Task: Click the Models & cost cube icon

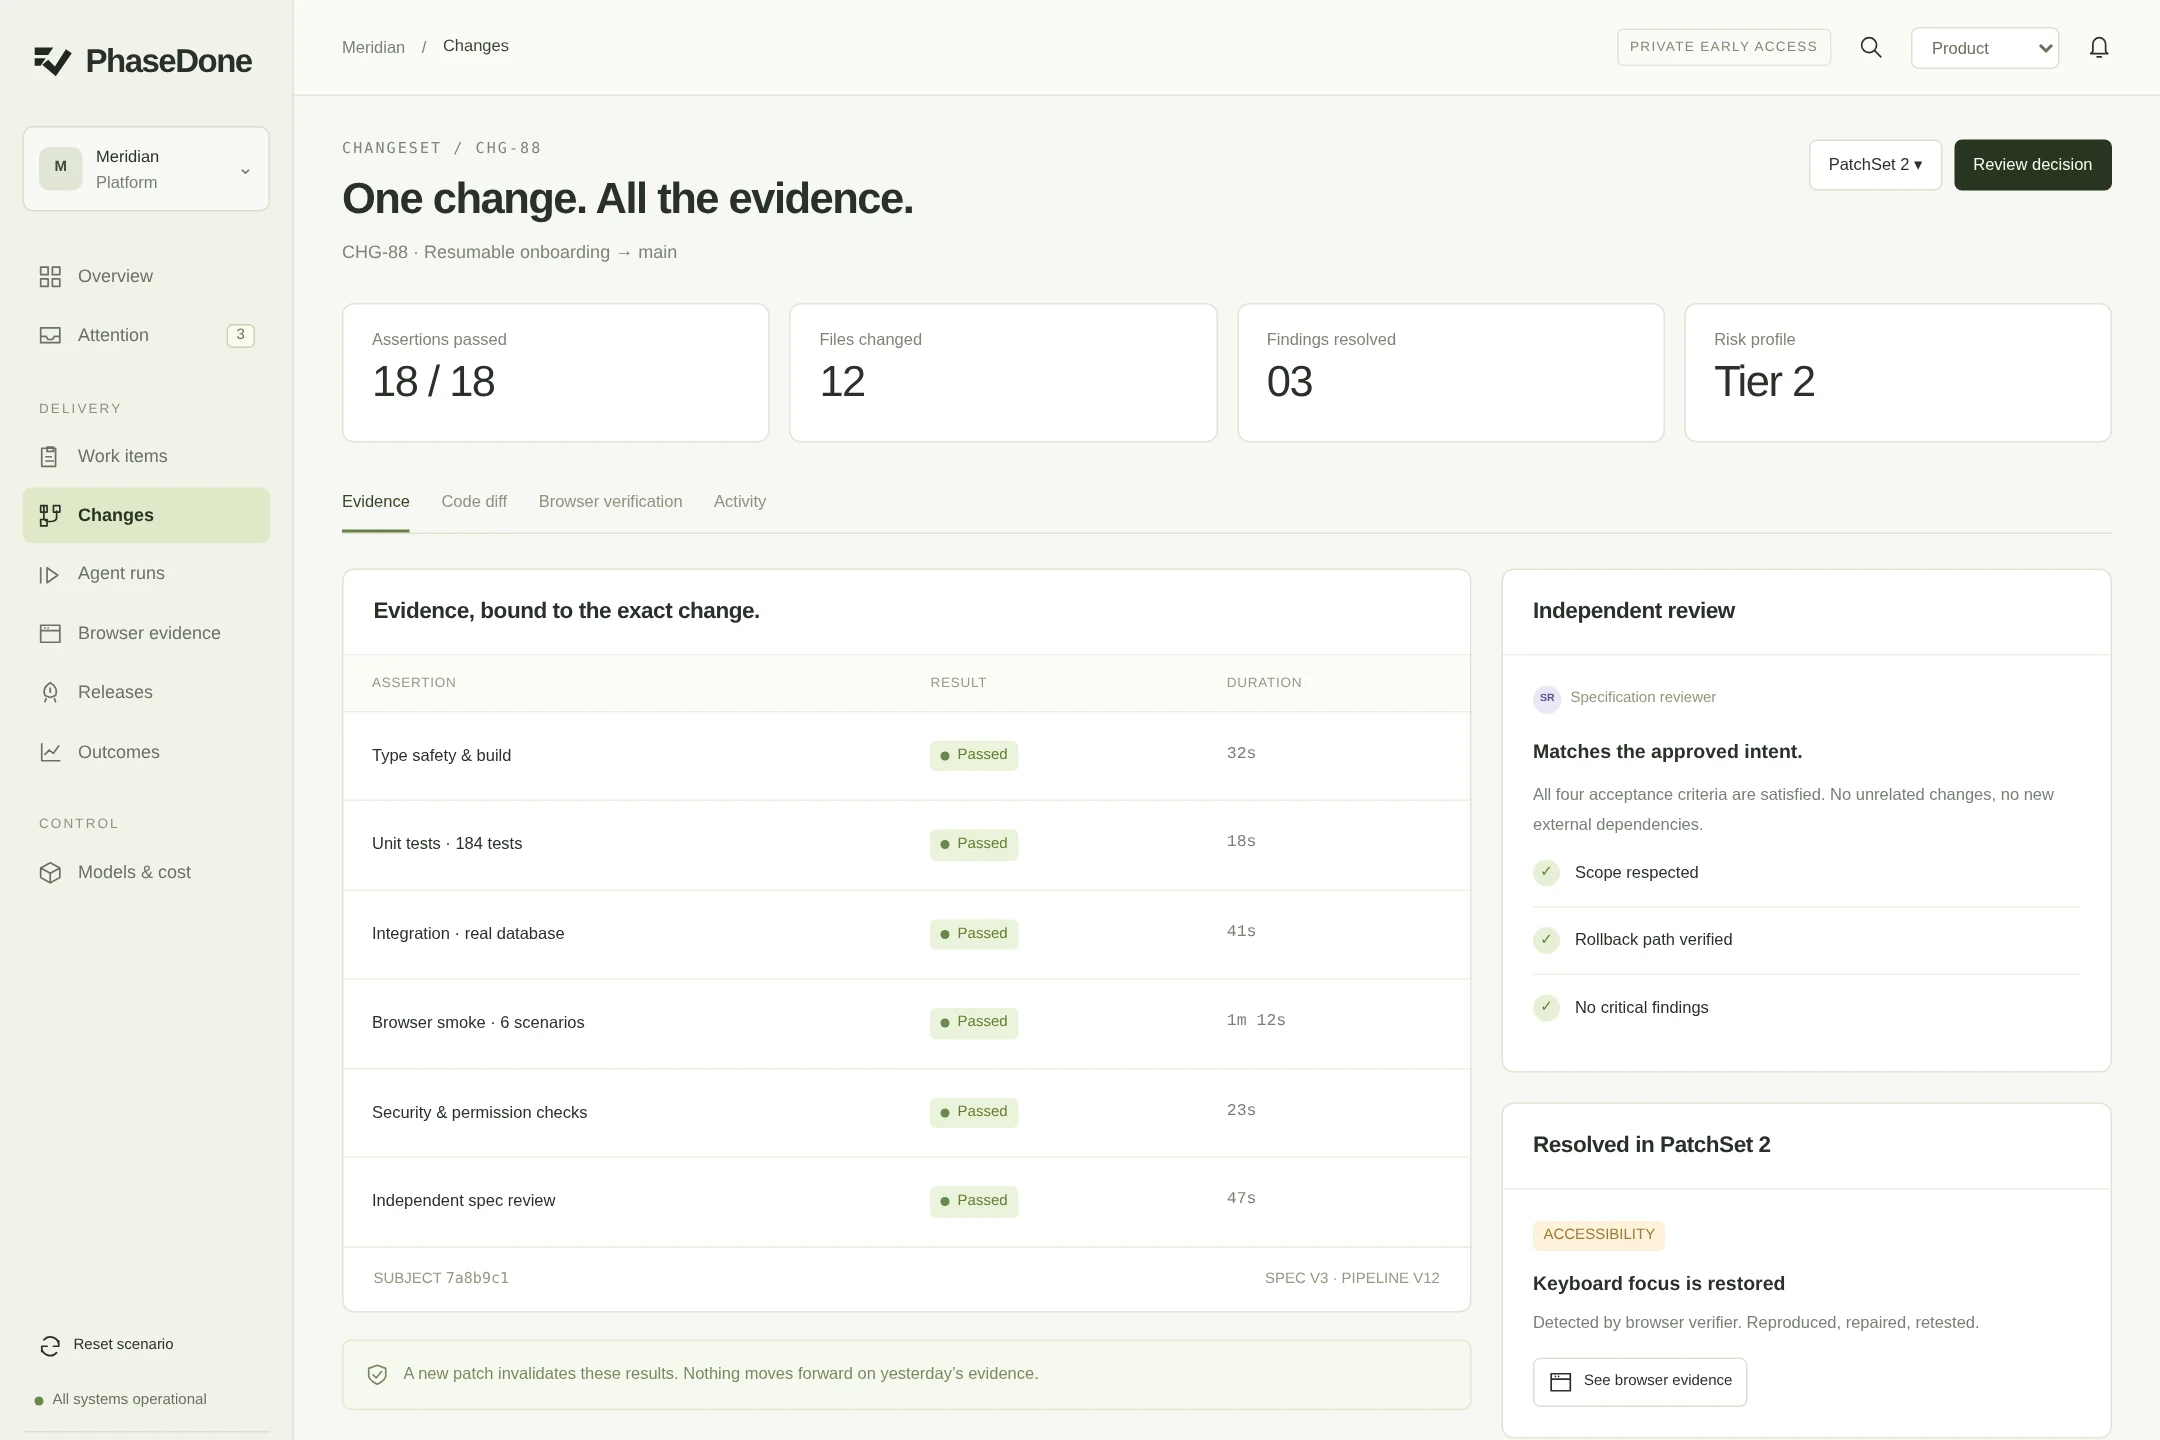Action: click(x=50, y=873)
